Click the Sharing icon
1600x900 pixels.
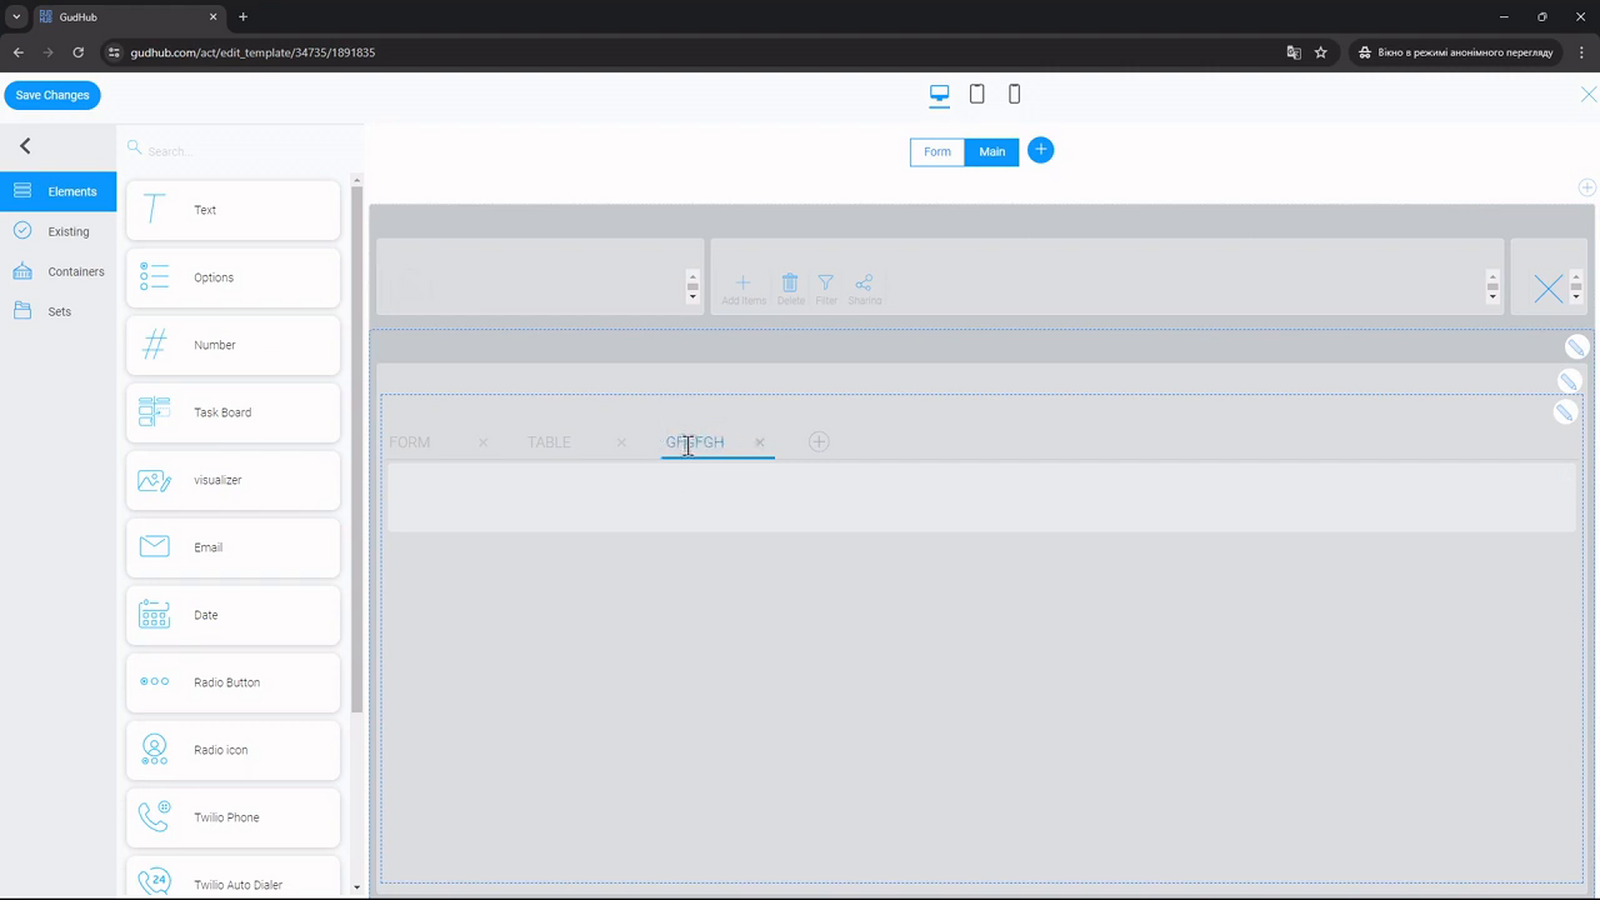[864, 283]
